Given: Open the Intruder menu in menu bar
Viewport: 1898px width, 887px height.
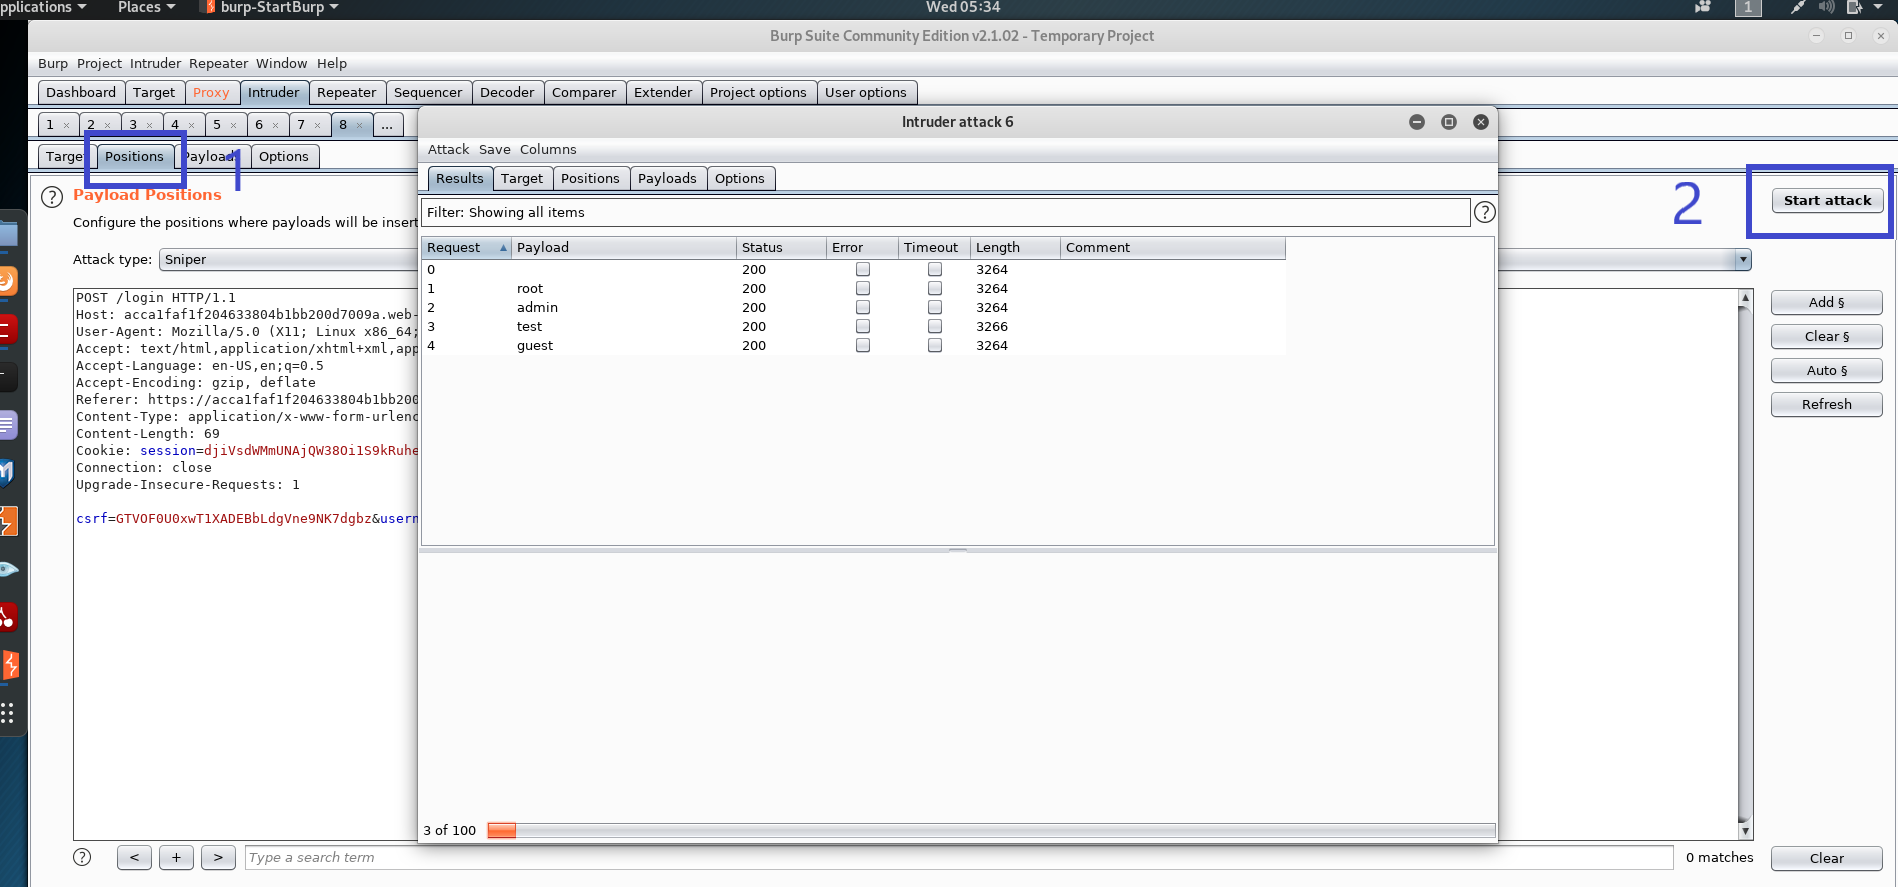Looking at the screenshot, I should point(155,63).
